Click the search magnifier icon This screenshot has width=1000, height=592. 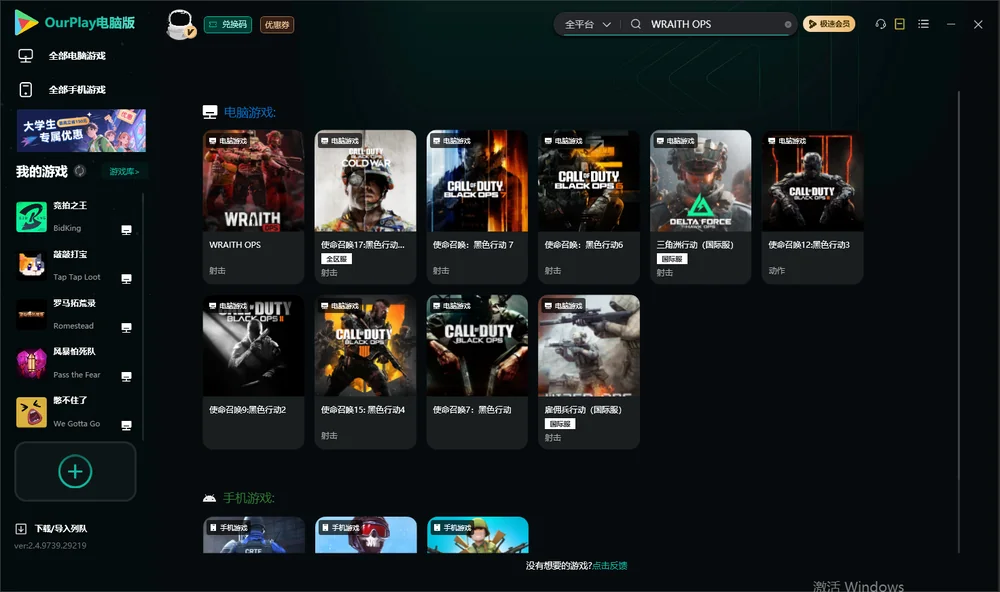[636, 24]
